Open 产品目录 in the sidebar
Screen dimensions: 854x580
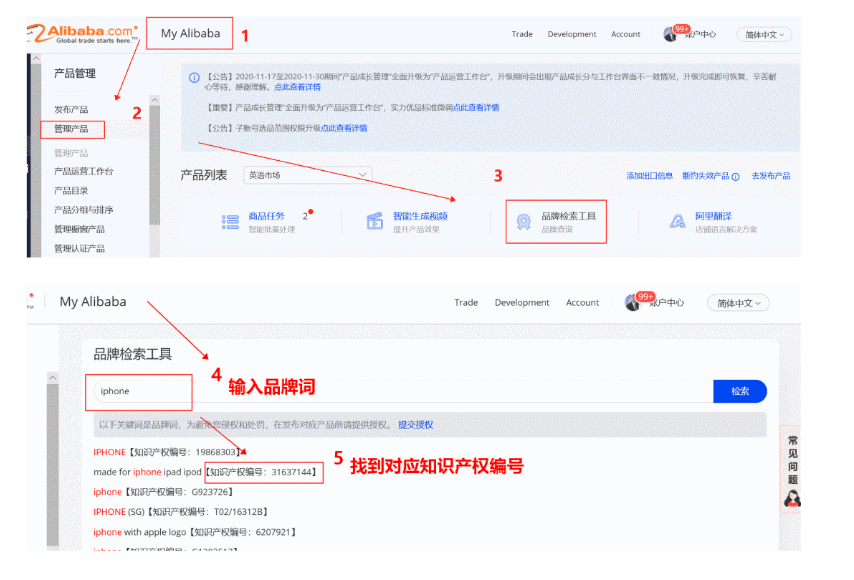[x=71, y=191]
